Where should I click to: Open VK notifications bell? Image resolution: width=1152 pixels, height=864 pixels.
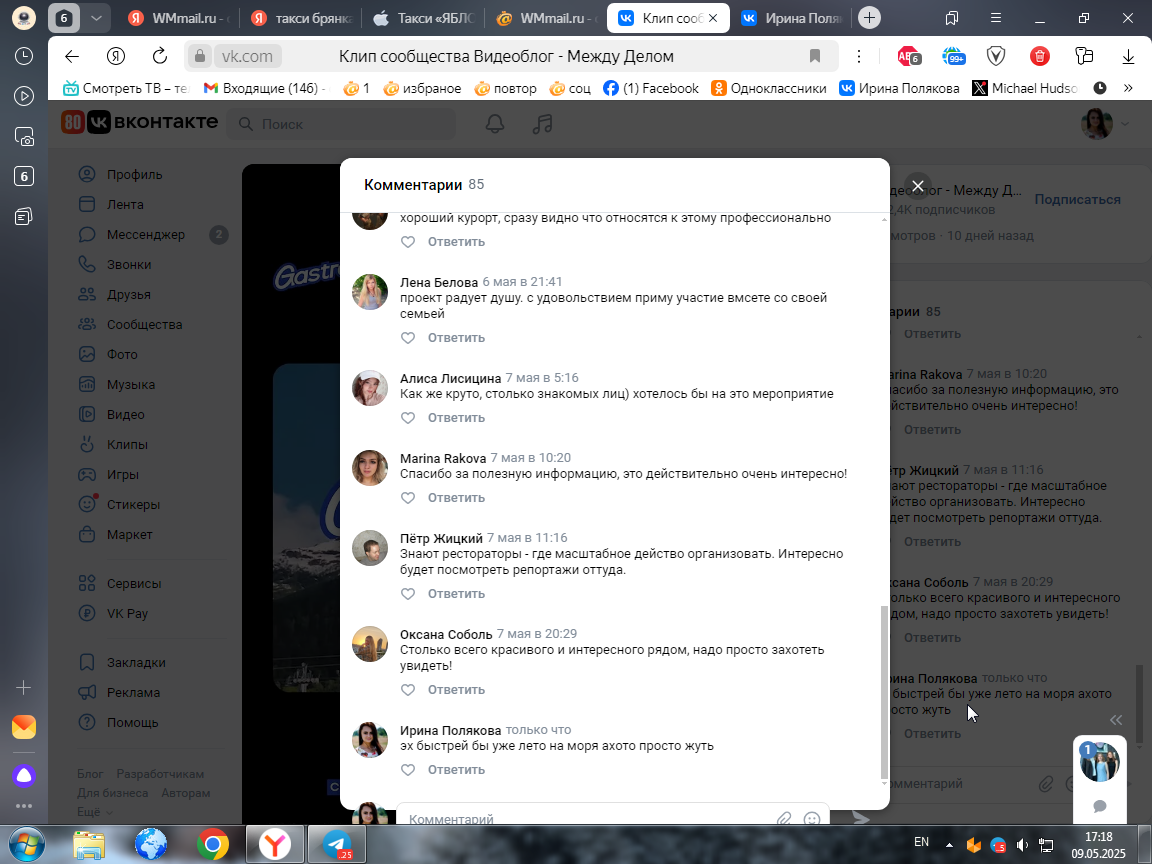(495, 124)
